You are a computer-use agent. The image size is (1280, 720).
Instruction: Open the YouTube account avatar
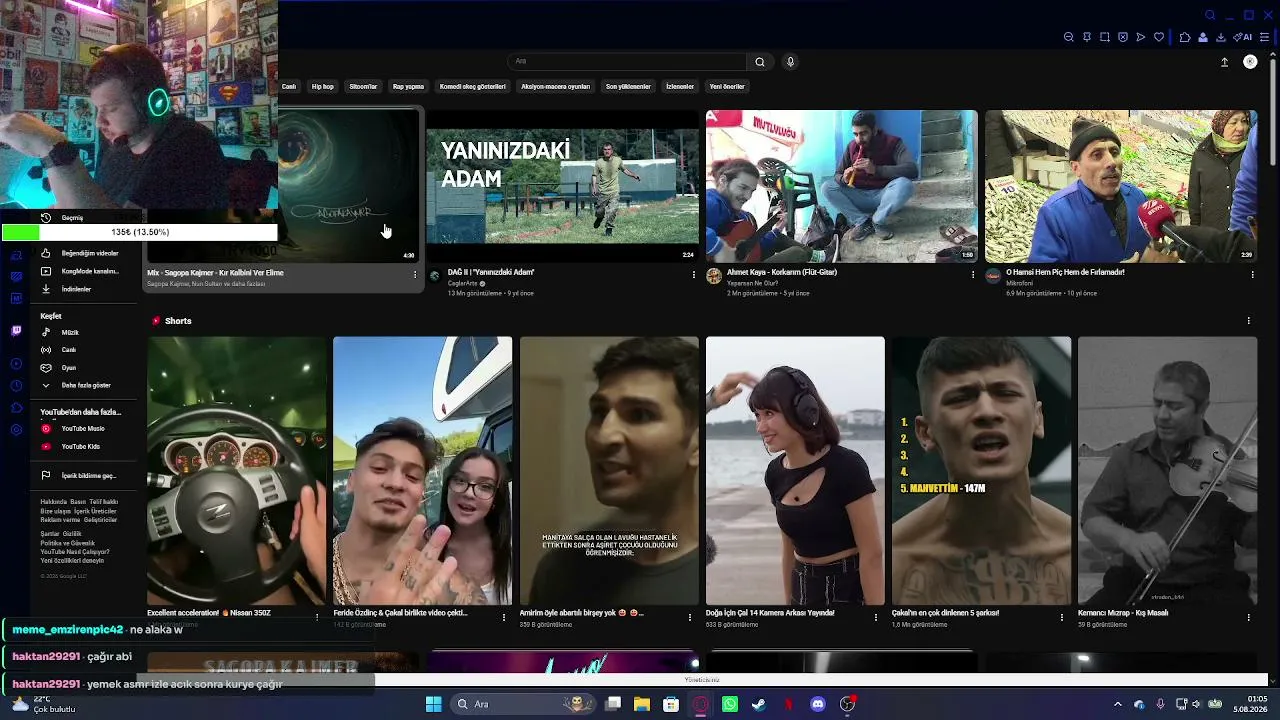[x=1250, y=62]
